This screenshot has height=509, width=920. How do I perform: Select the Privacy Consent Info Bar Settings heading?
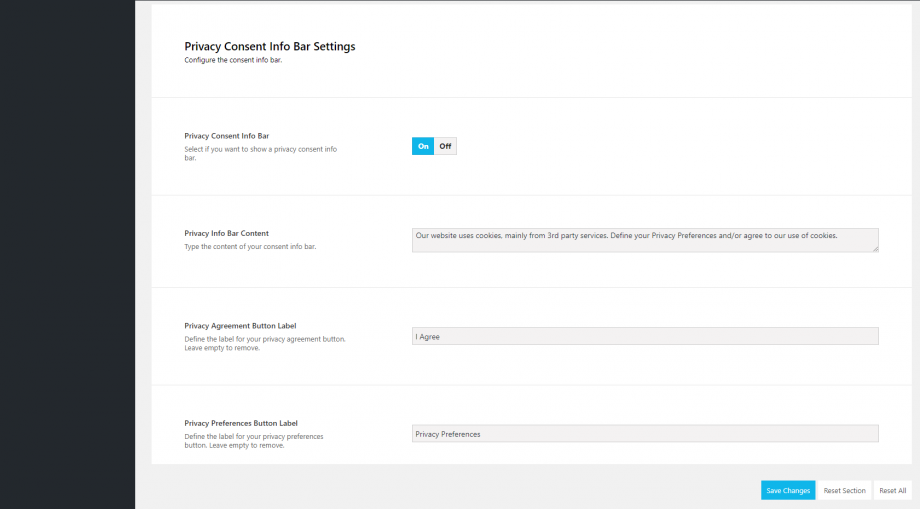pos(270,46)
